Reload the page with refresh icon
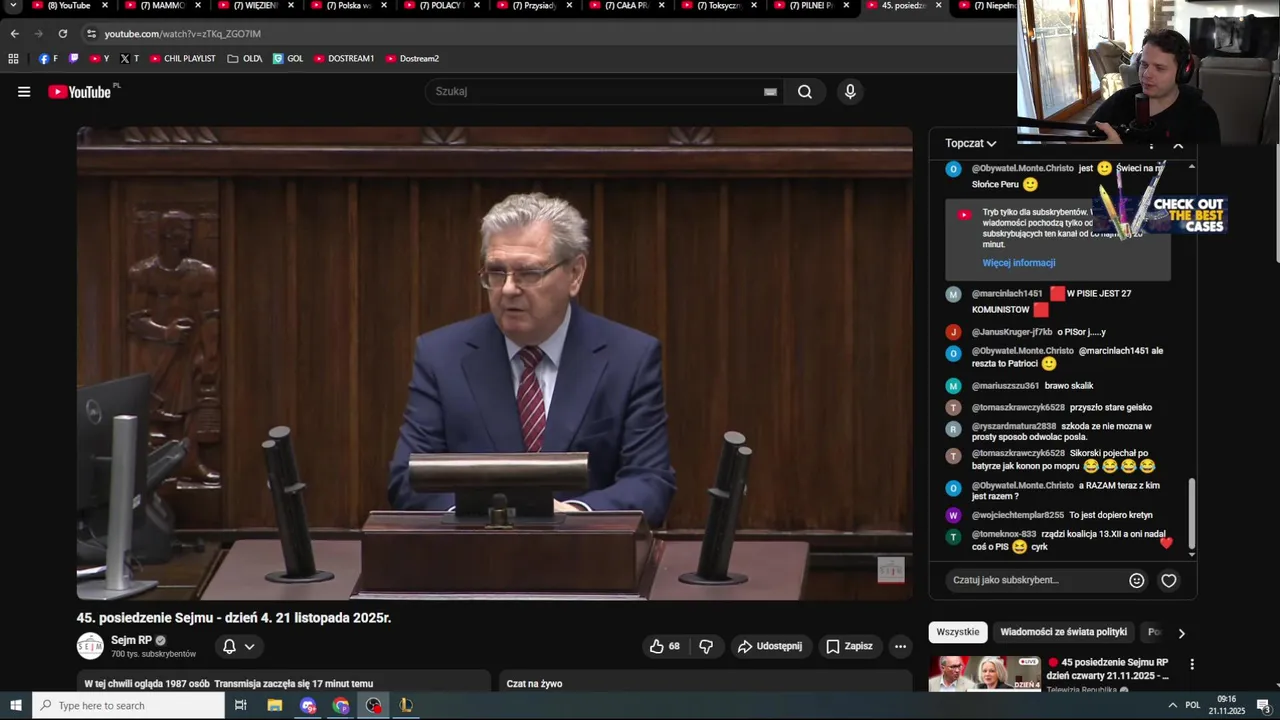This screenshot has height=720, width=1280. point(62,33)
